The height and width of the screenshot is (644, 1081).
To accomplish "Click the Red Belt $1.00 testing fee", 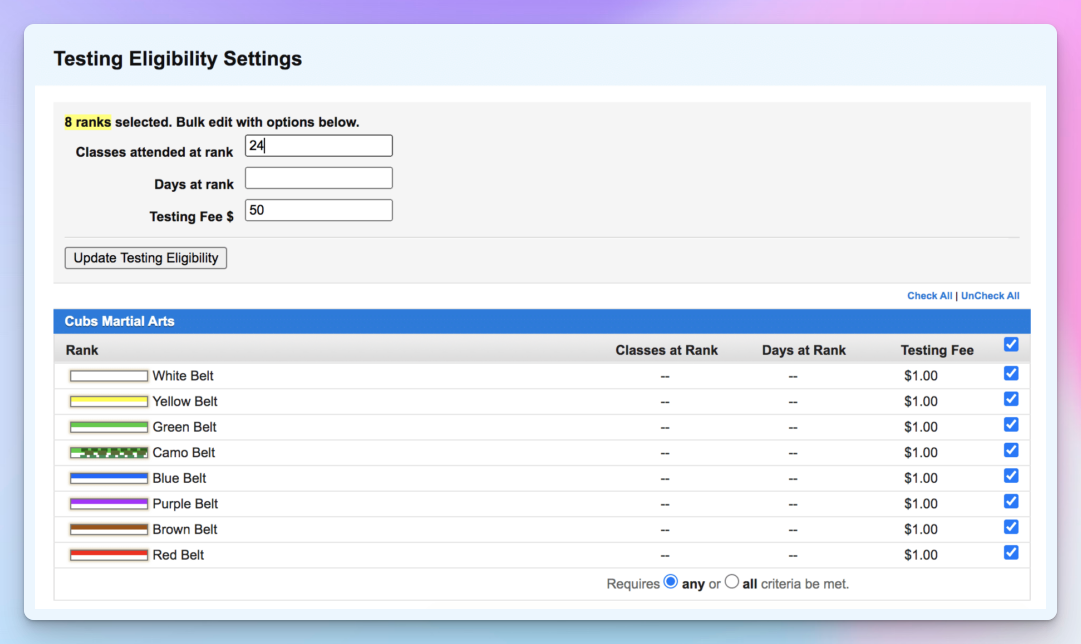I will point(920,554).
